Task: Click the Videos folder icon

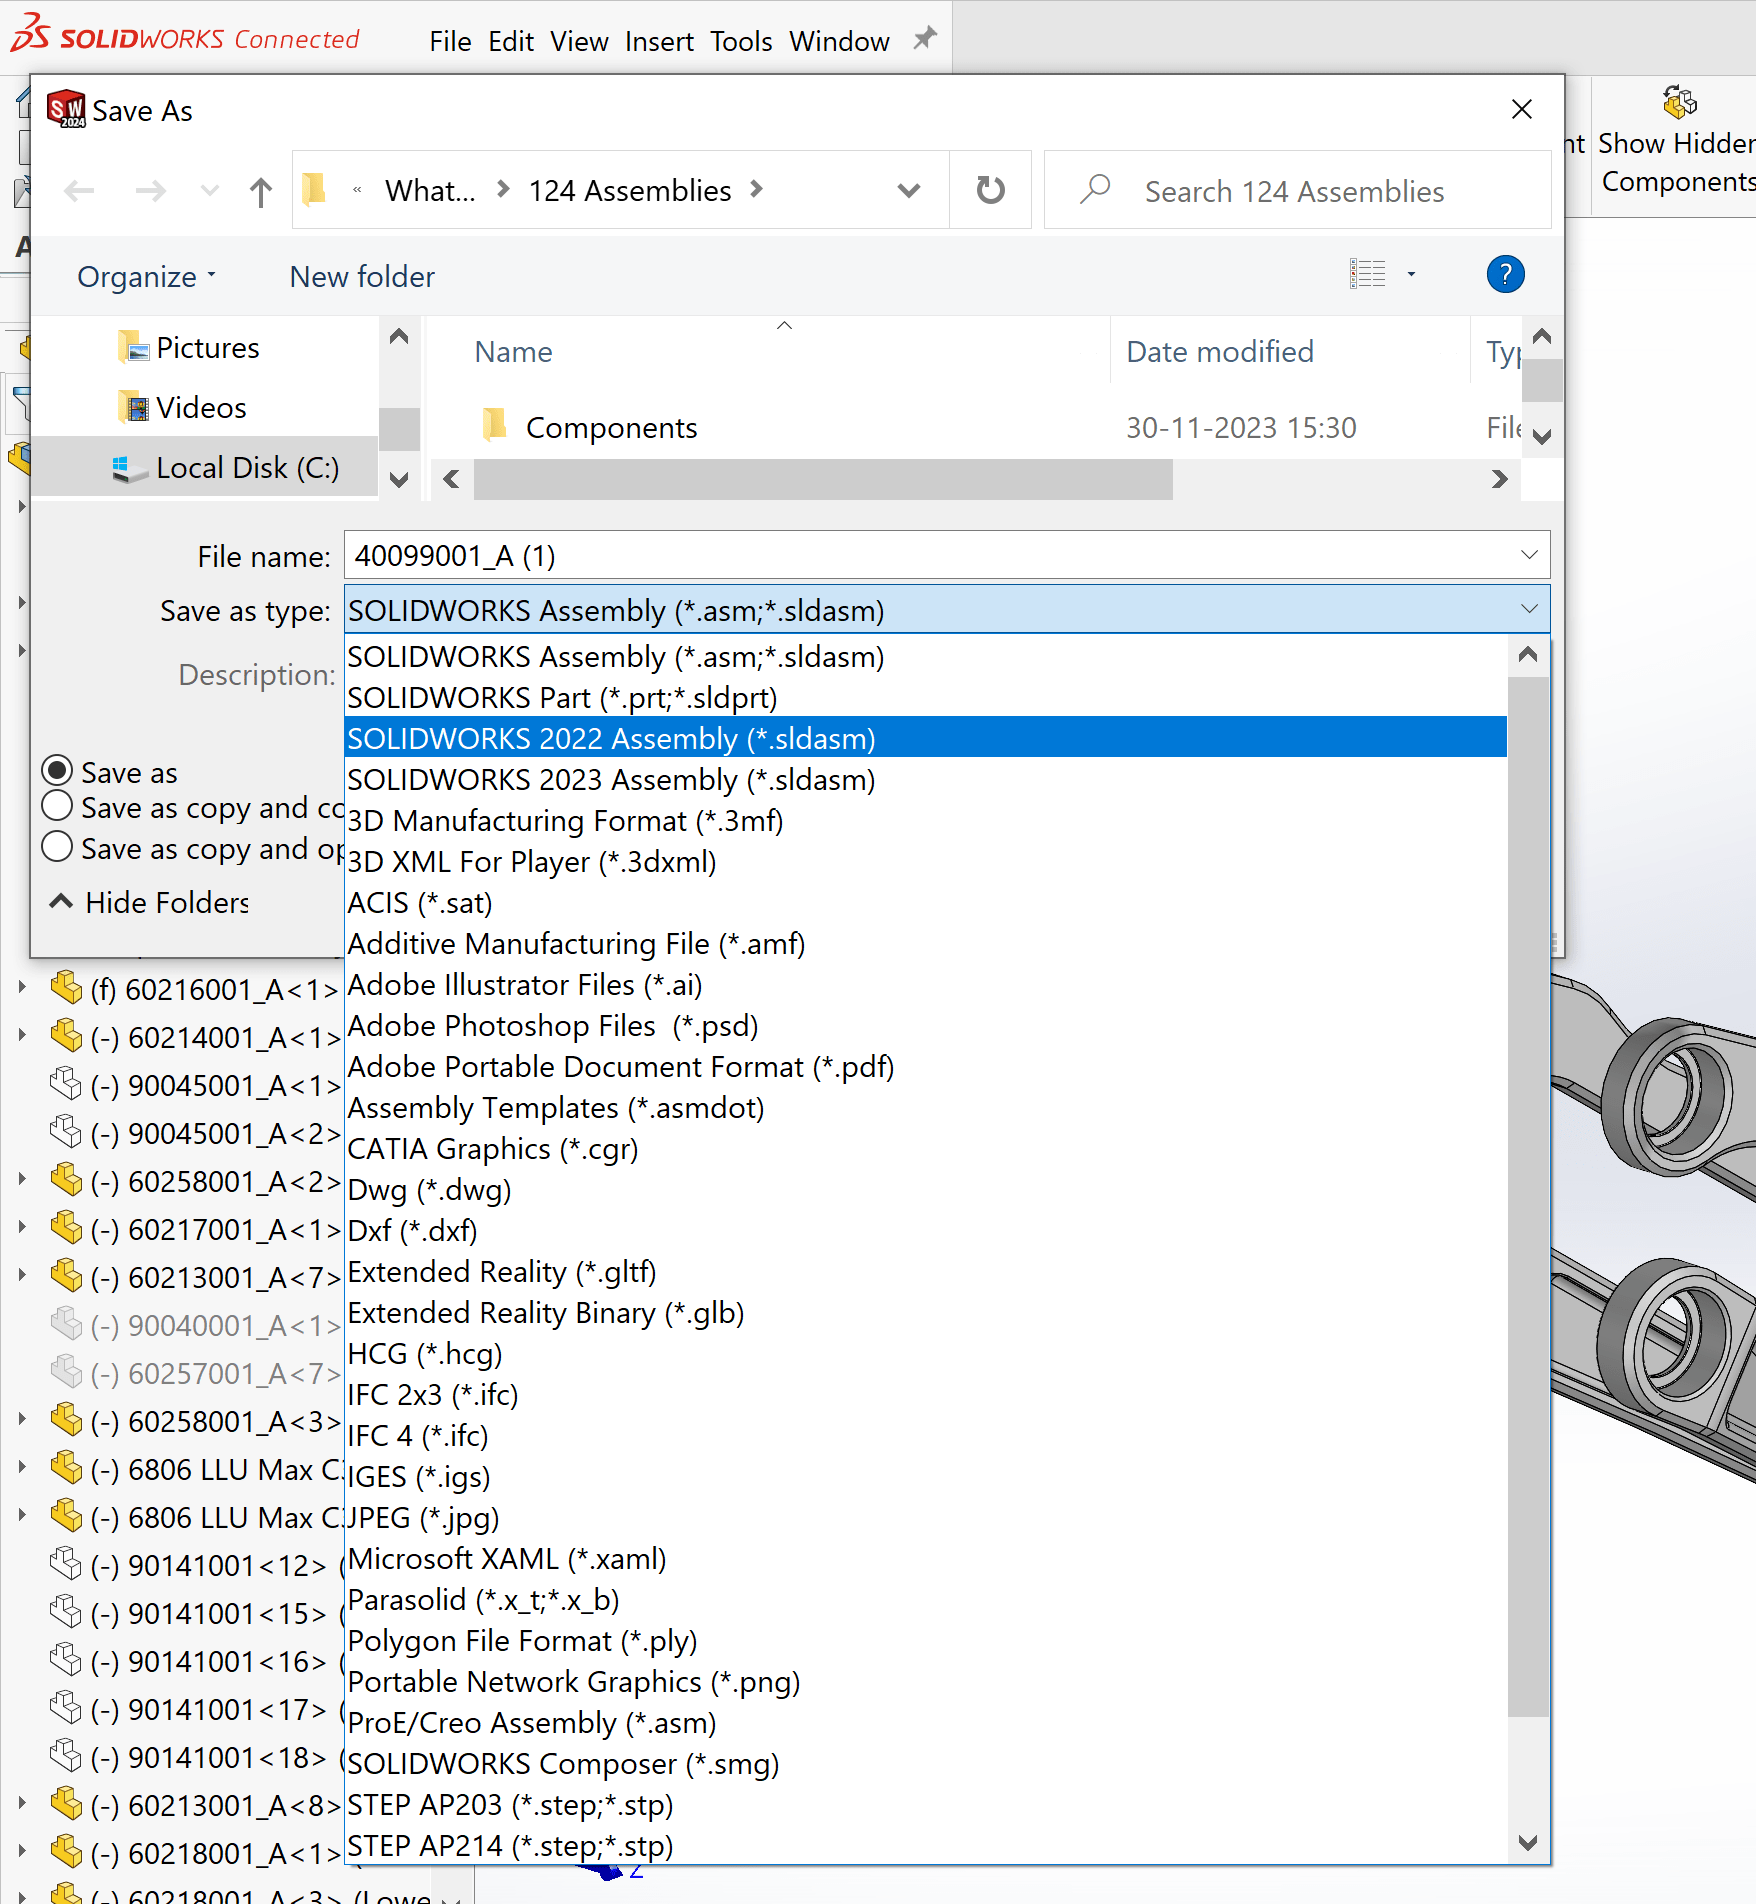Action: [x=133, y=407]
